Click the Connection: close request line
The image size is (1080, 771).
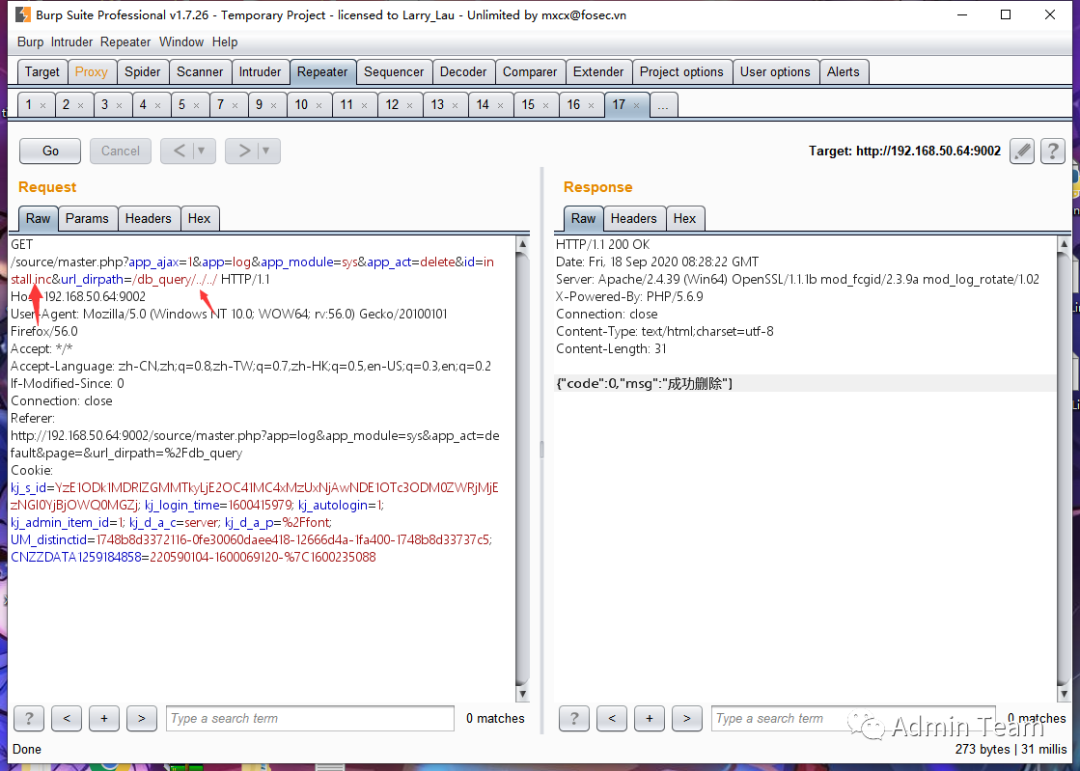coord(61,401)
